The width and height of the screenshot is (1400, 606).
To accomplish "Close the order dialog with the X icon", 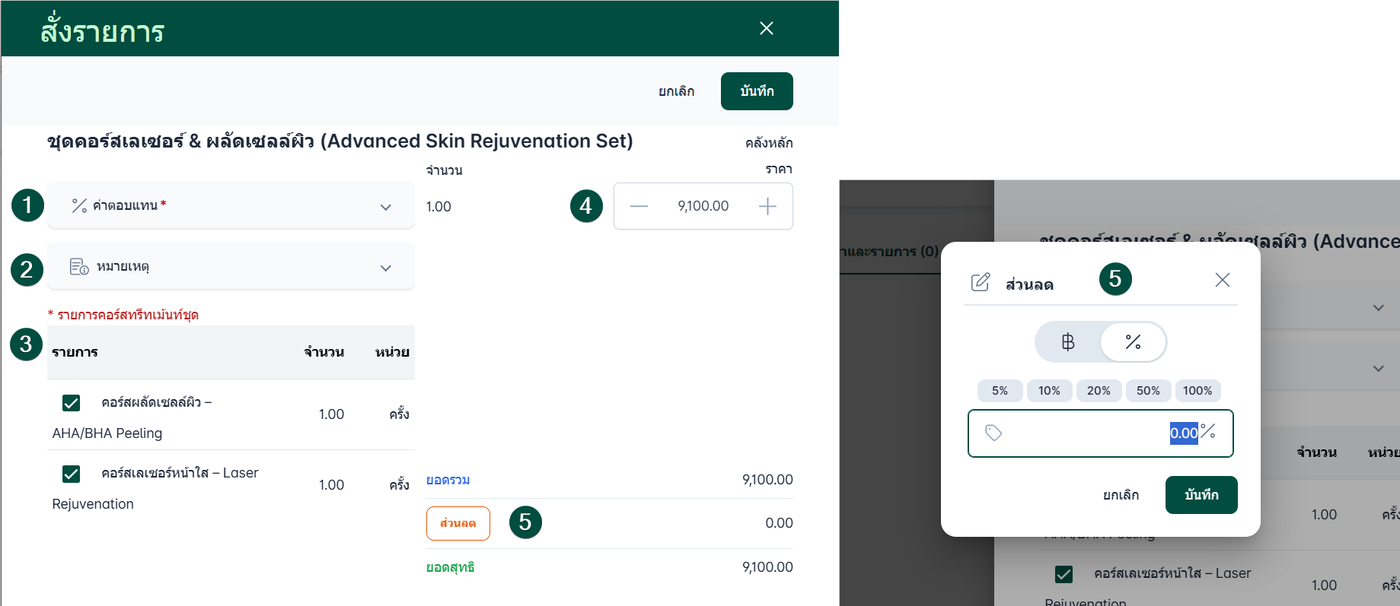I will (x=767, y=28).
